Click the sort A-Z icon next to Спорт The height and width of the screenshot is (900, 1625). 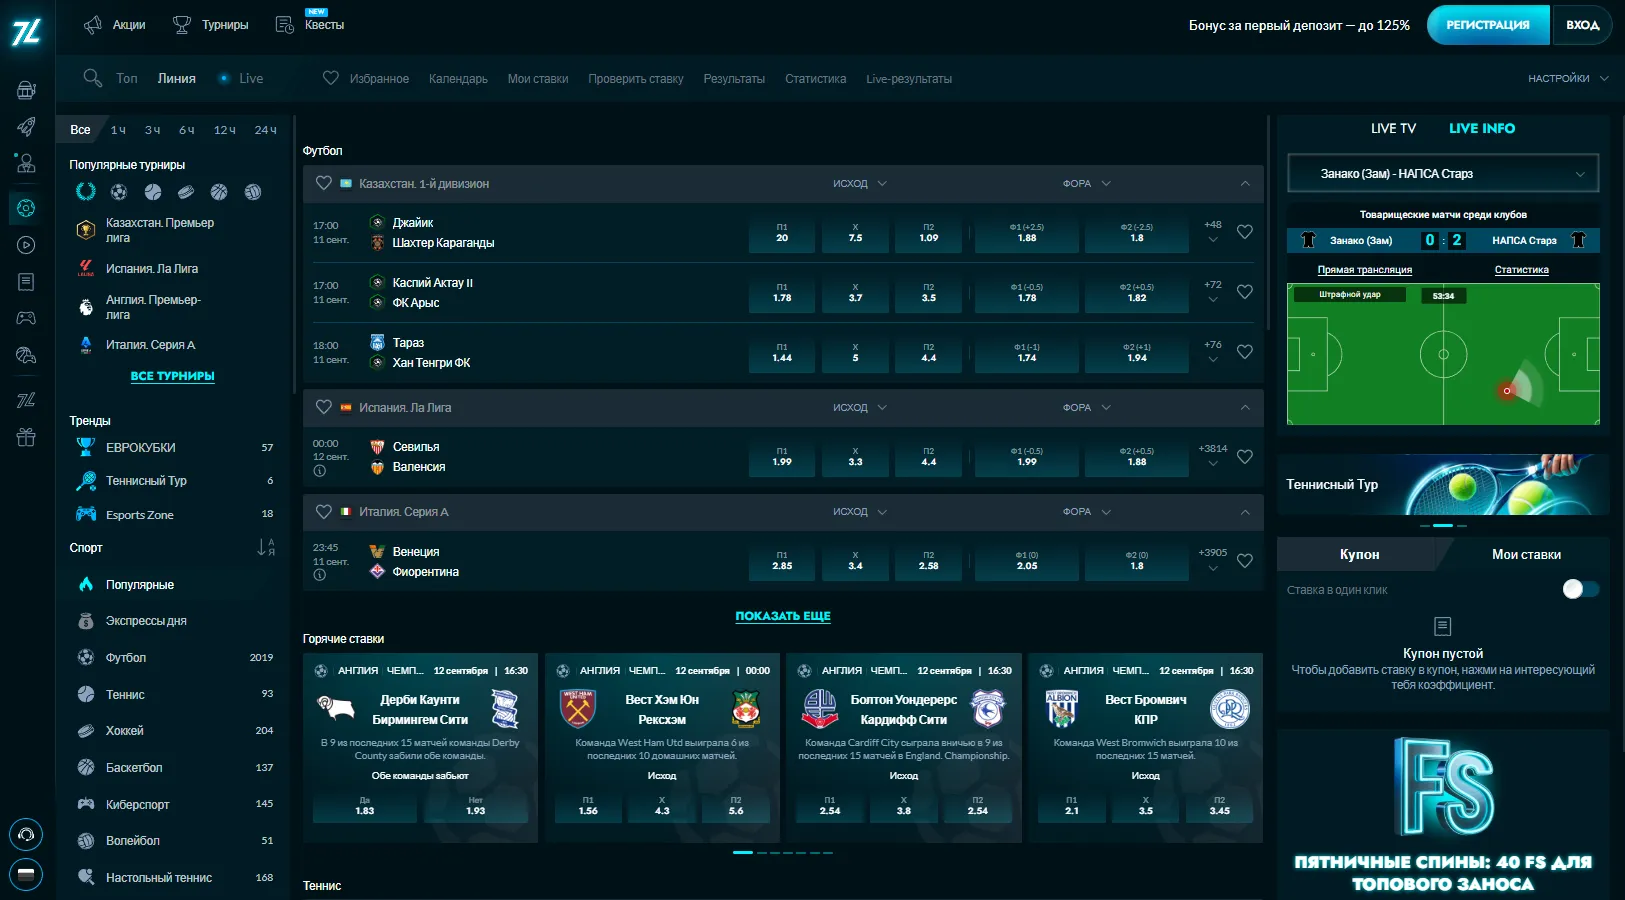pyautogui.click(x=266, y=547)
